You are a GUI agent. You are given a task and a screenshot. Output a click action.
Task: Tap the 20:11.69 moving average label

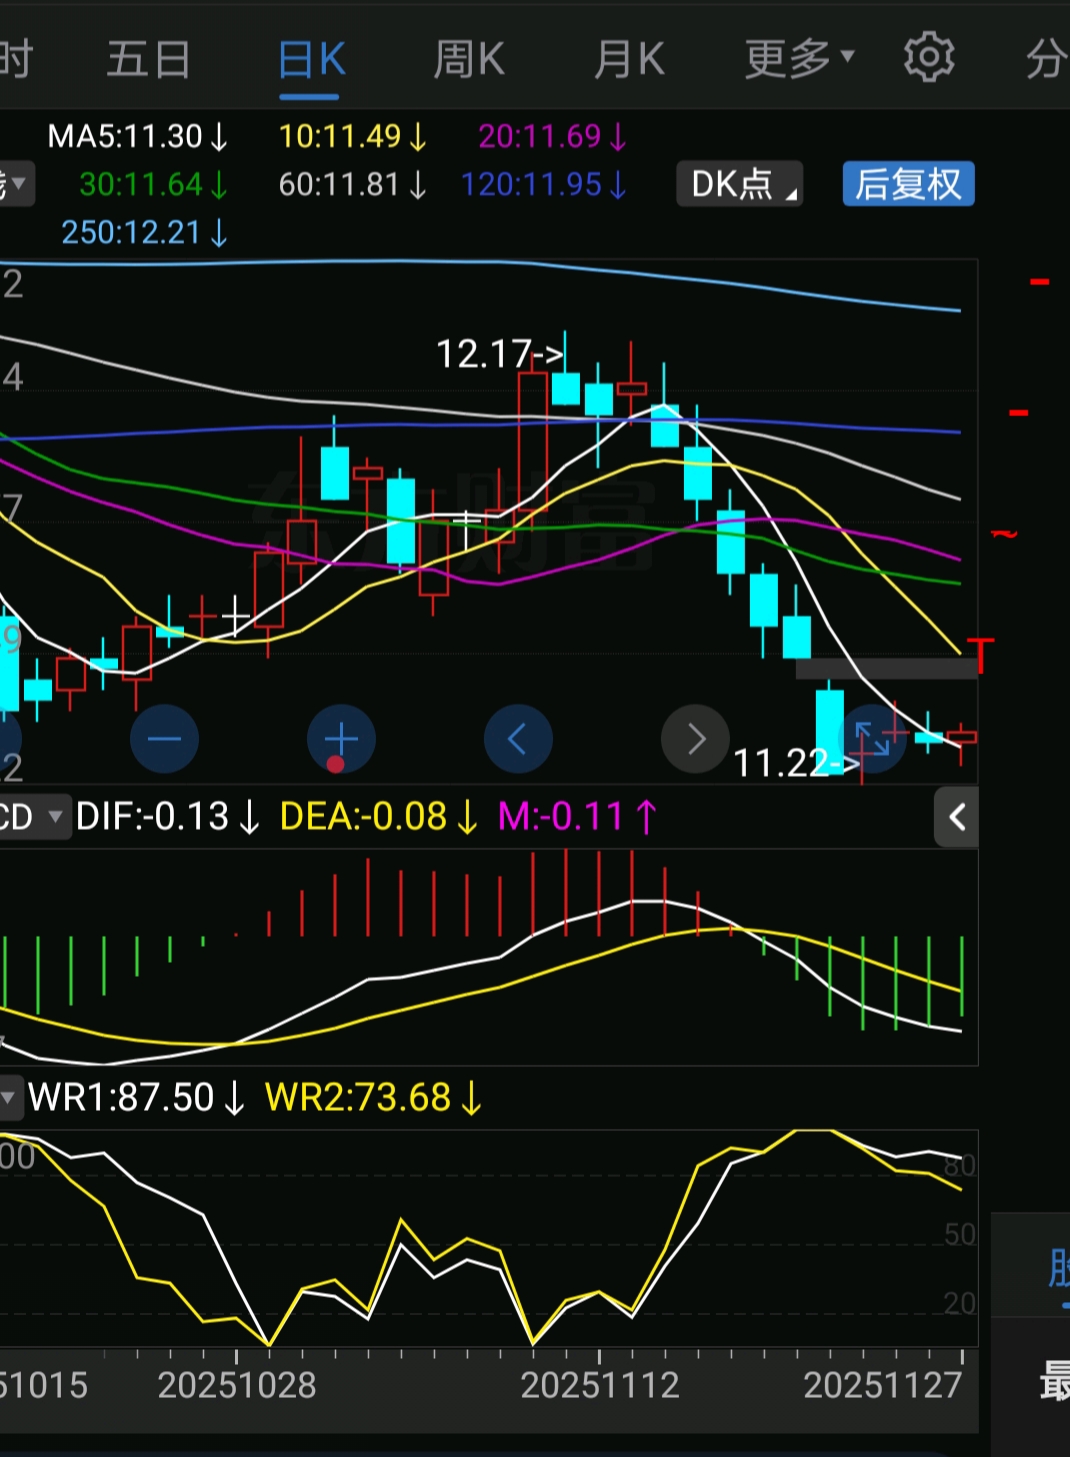(x=552, y=136)
